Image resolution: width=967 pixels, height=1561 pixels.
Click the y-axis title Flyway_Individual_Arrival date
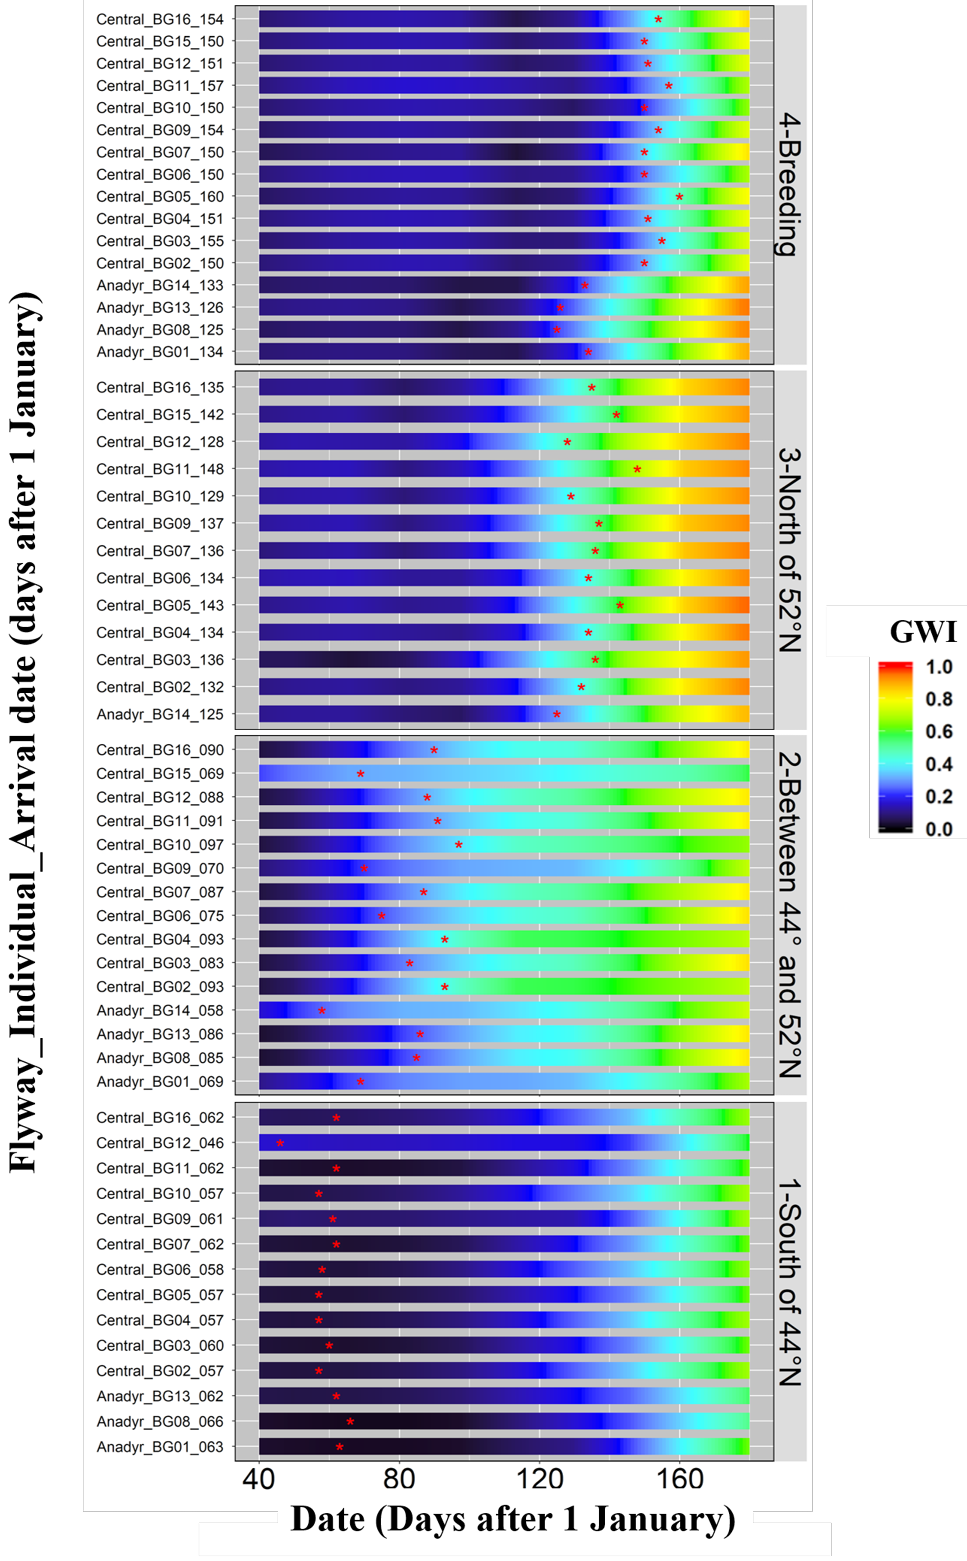tap(24, 732)
